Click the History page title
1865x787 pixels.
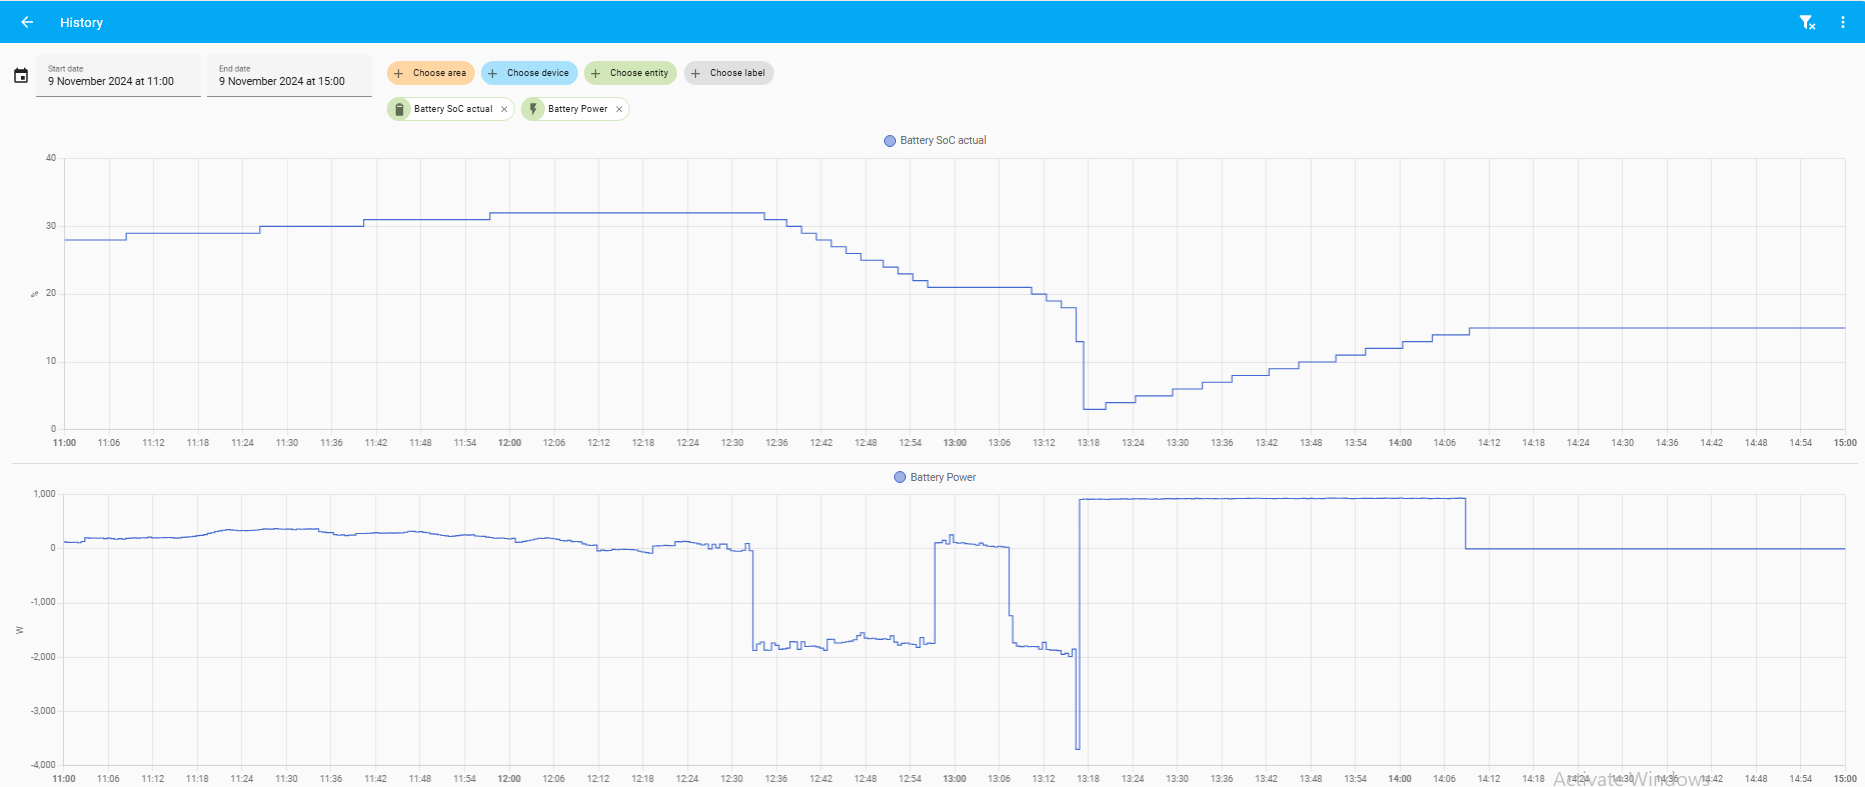point(81,22)
